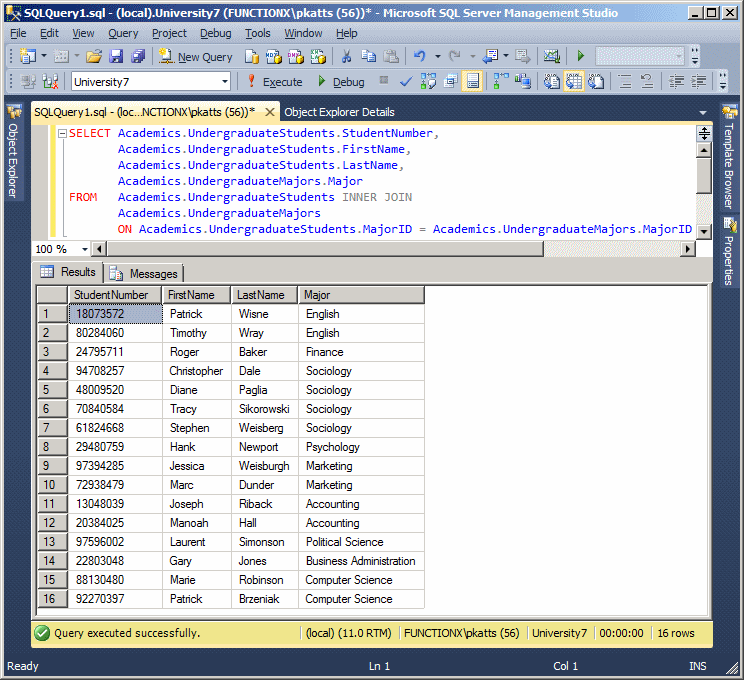This screenshot has height=680, width=744.
Task: Click the editor vertical scrollbar thumb
Action: coord(704,176)
